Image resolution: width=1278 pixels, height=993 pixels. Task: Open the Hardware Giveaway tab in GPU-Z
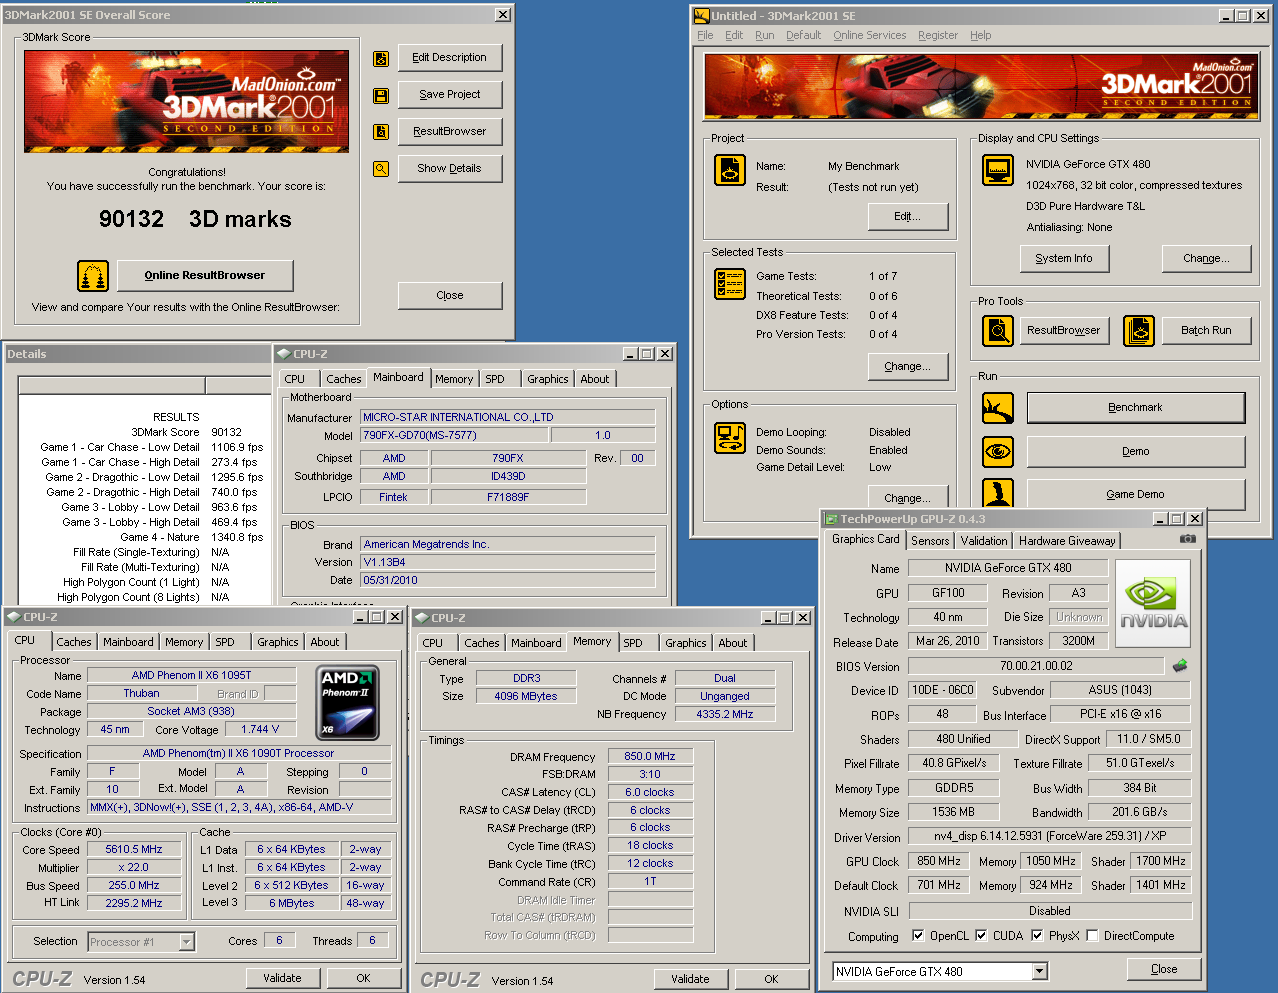(1067, 541)
